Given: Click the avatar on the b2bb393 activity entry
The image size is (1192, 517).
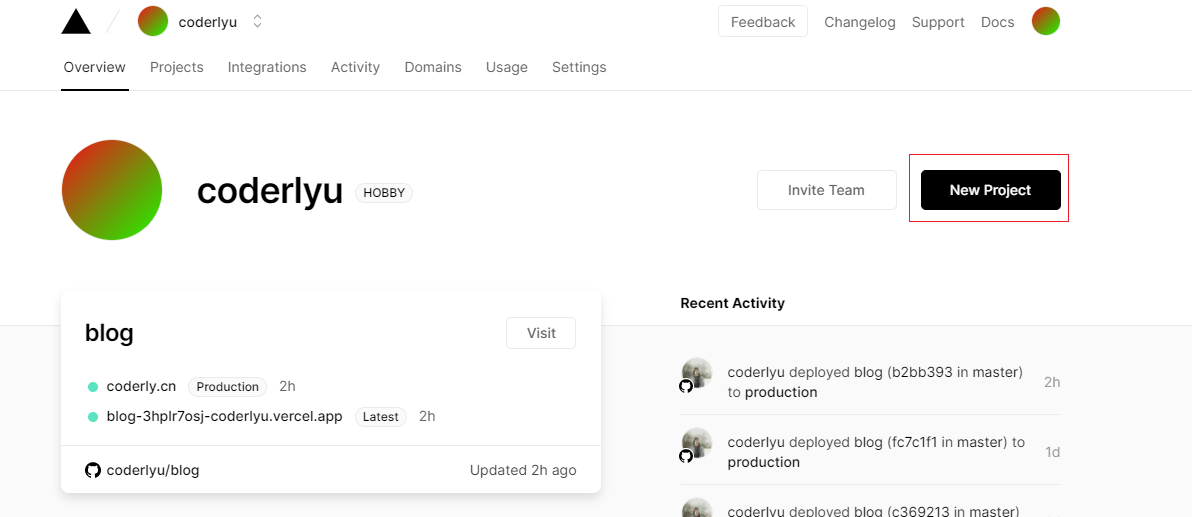Looking at the screenshot, I should point(696,375).
